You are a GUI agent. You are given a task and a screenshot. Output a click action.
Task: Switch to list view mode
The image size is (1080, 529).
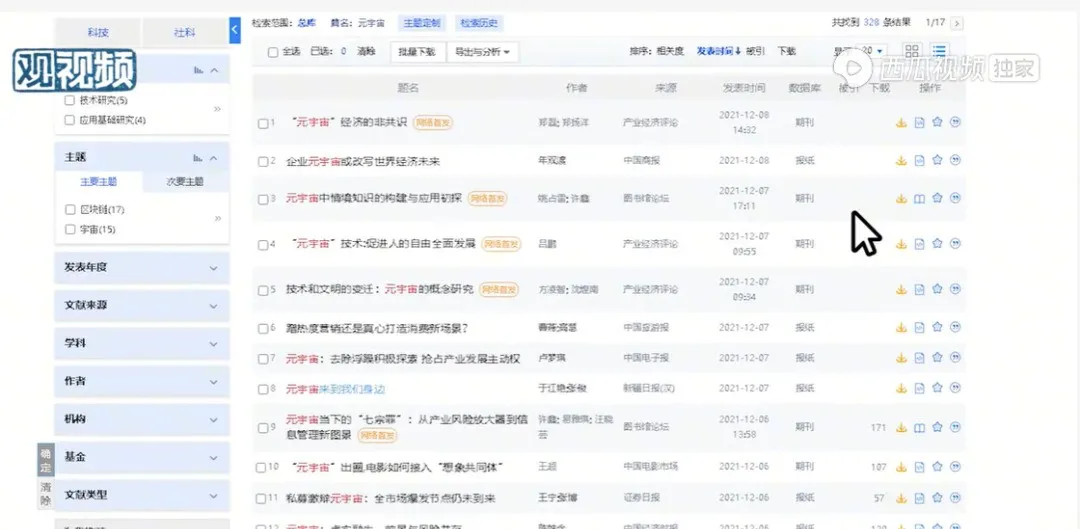(939, 51)
